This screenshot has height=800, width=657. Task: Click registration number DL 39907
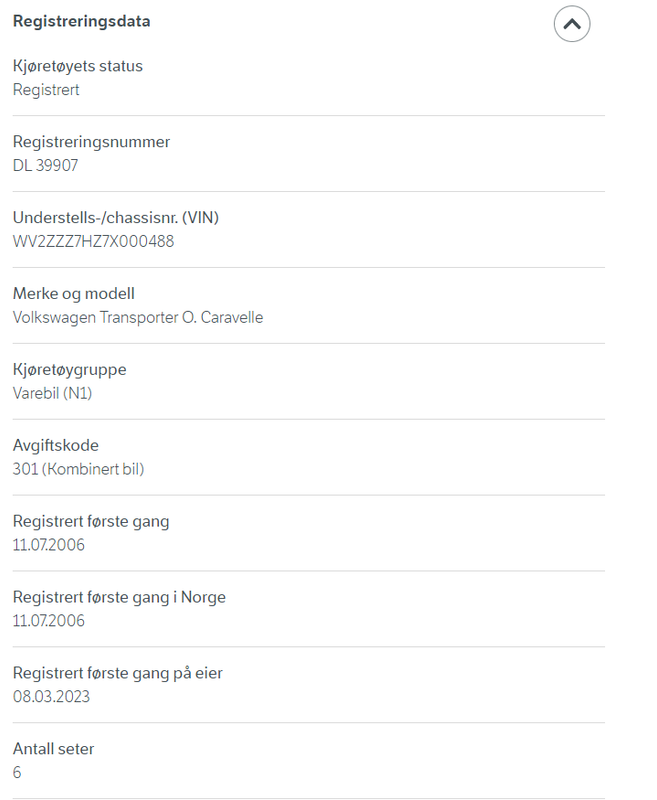[45, 165]
